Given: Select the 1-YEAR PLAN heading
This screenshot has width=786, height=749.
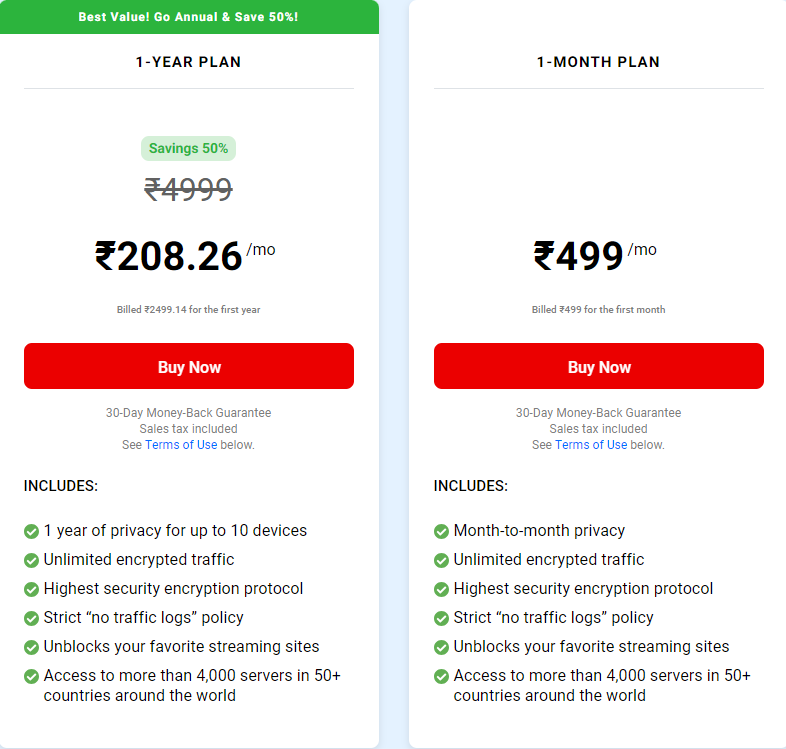Looking at the screenshot, I should click(189, 62).
